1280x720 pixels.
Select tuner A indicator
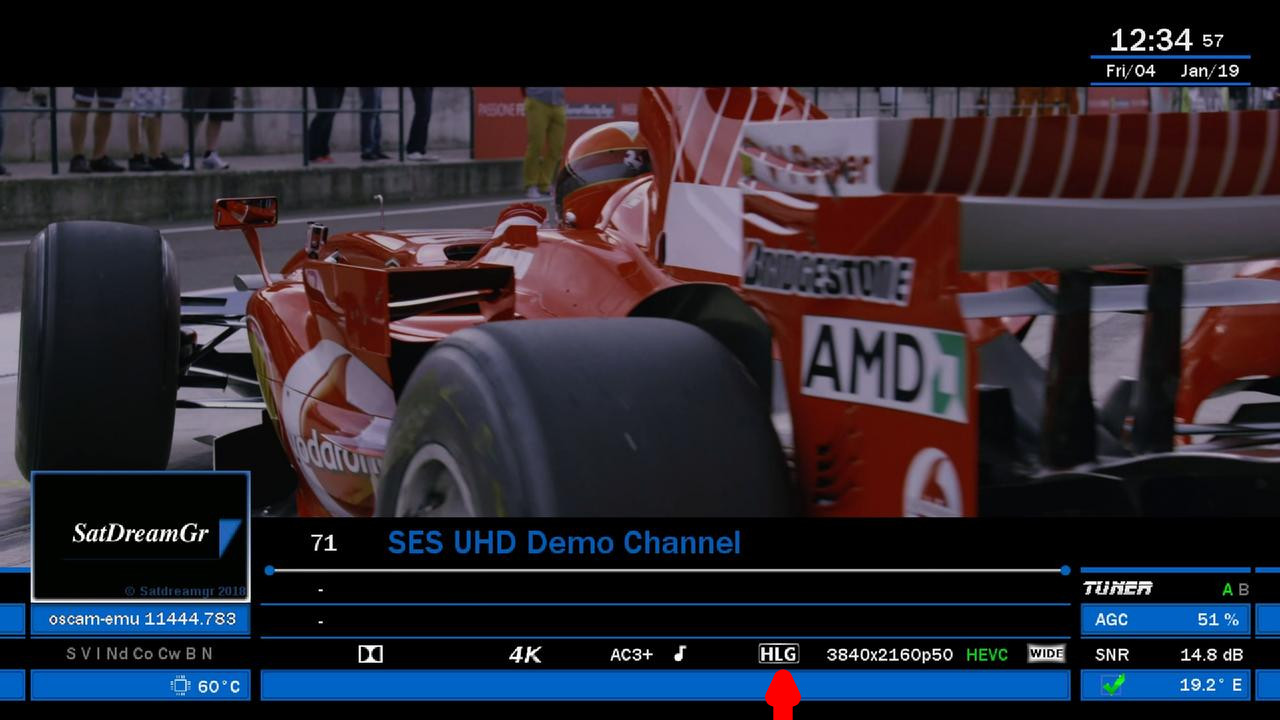pyautogui.click(x=1228, y=590)
